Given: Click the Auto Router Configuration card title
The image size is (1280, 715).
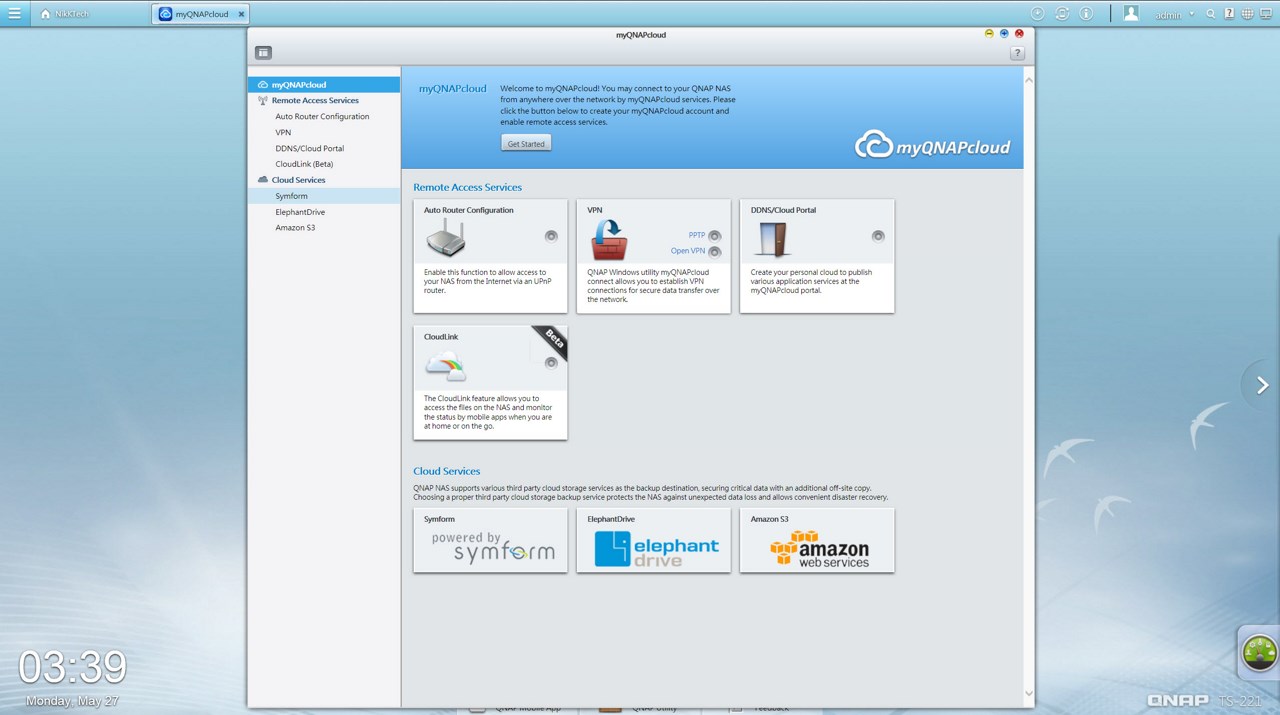Looking at the screenshot, I should pyautogui.click(x=469, y=210).
